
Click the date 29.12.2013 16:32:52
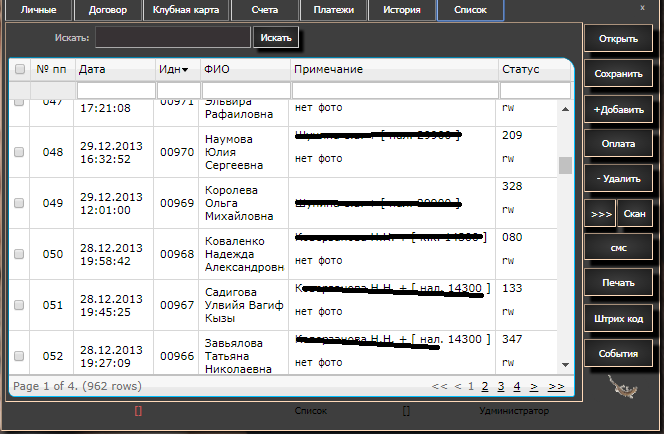click(x=111, y=152)
